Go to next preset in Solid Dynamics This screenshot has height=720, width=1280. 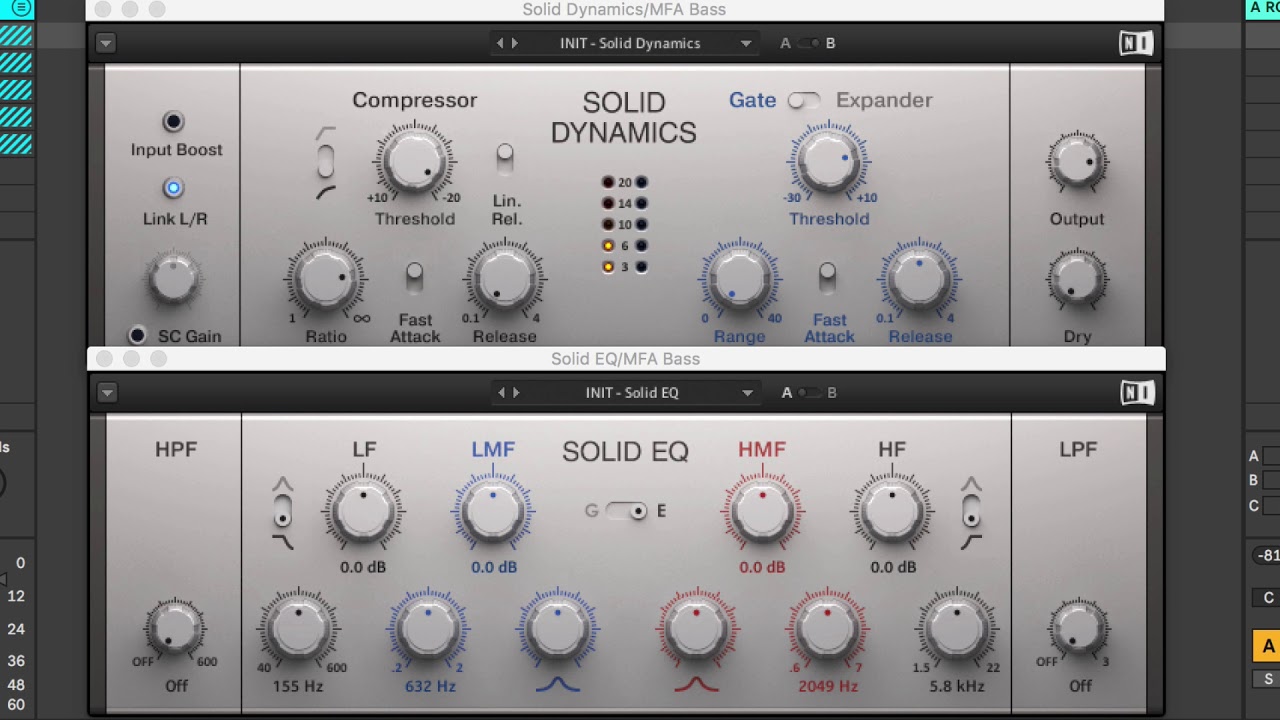point(515,43)
